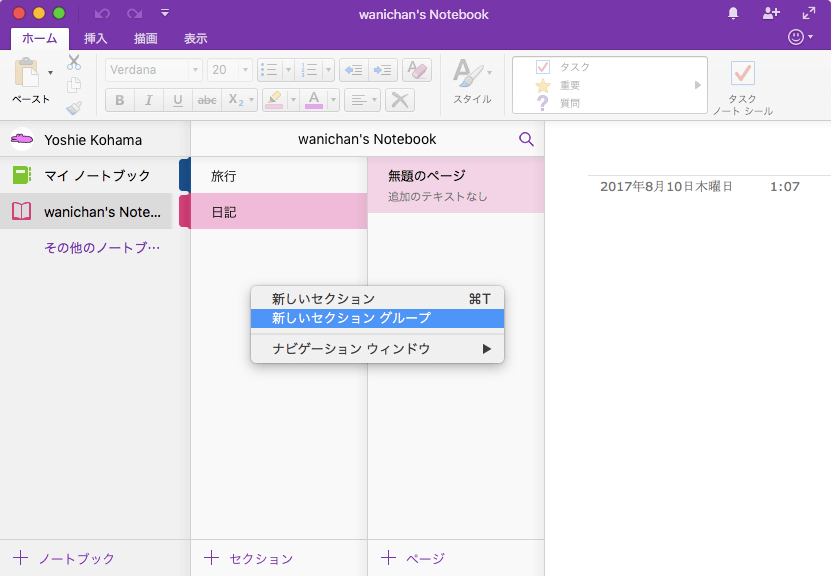Toggle Bold formatting
The width and height of the screenshot is (831, 576).
click(x=120, y=100)
